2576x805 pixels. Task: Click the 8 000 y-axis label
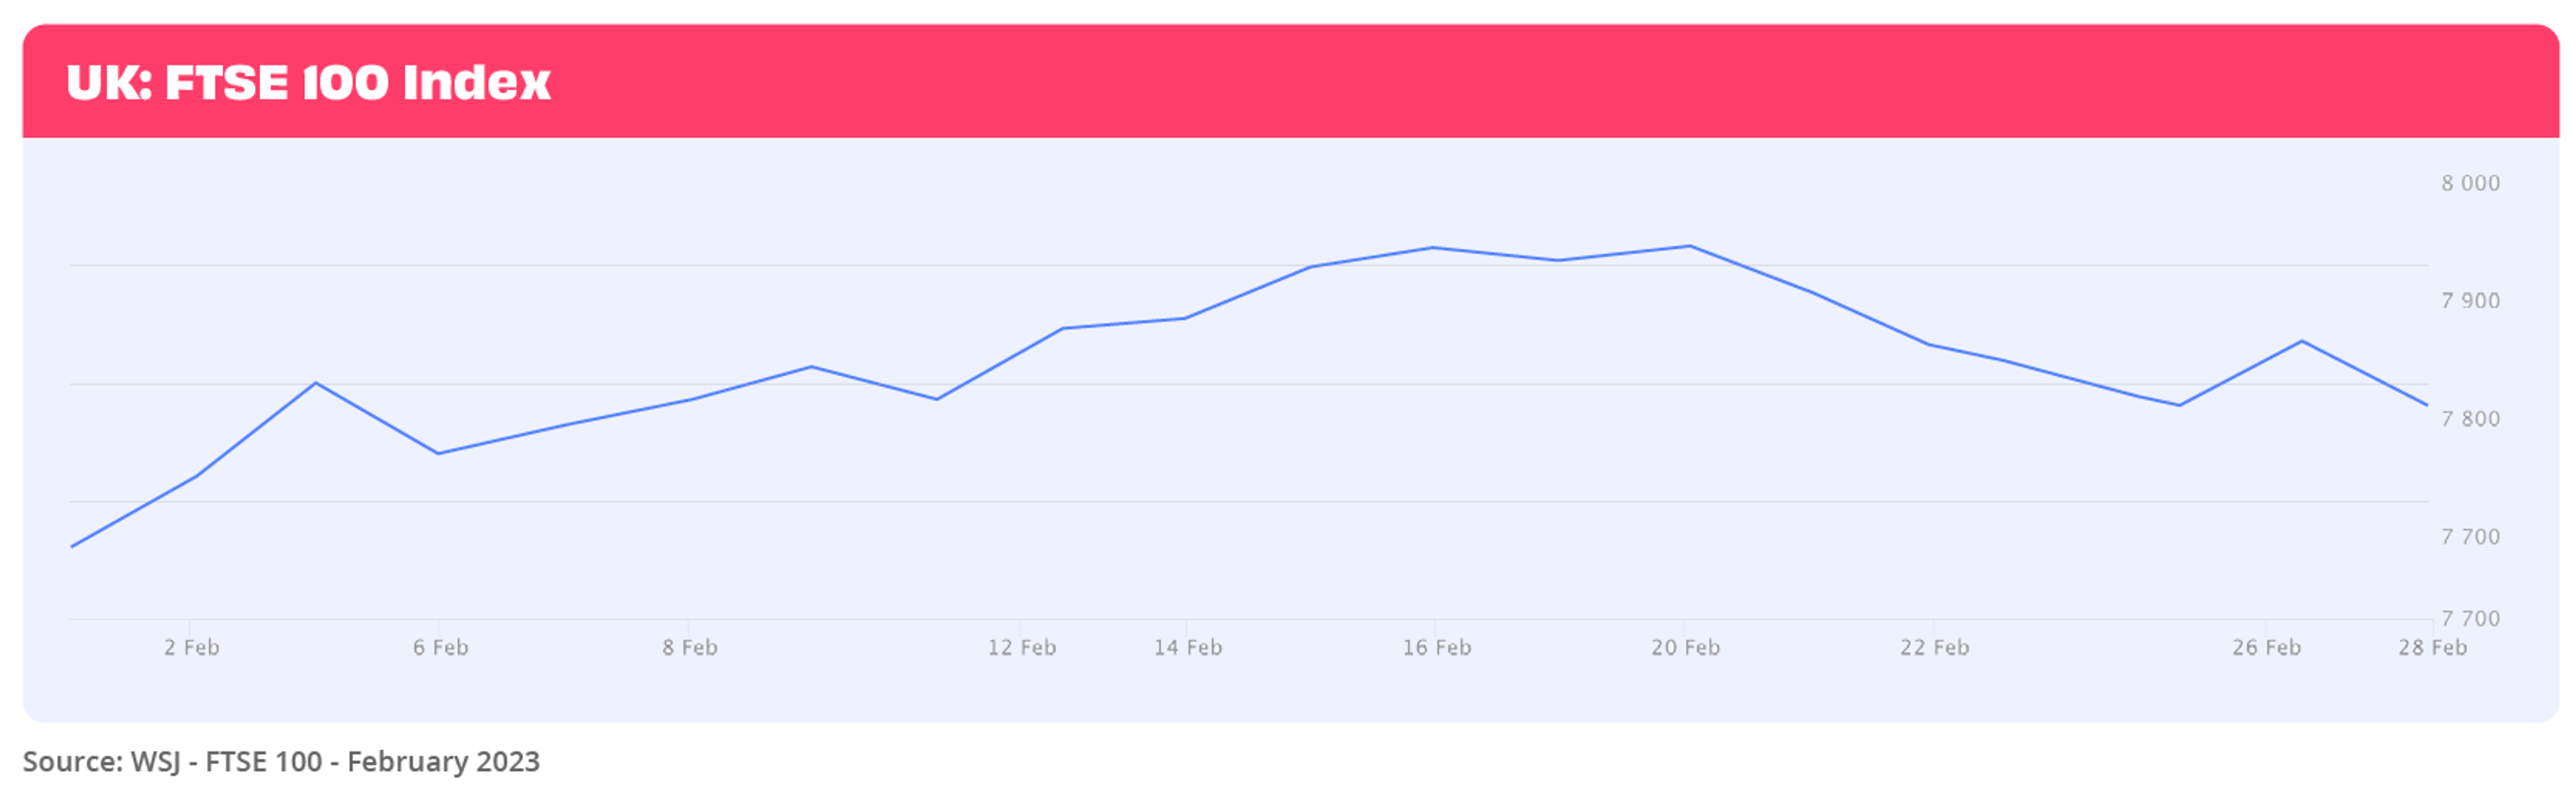(2470, 184)
